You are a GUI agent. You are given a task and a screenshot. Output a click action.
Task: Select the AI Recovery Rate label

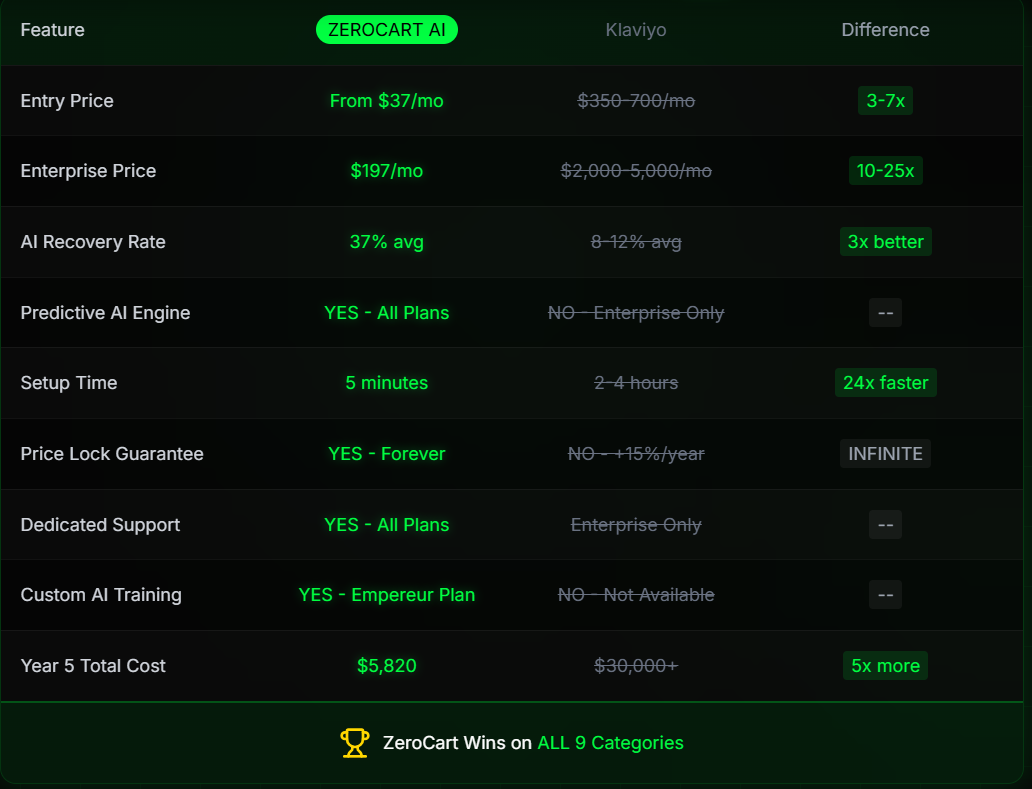93,242
